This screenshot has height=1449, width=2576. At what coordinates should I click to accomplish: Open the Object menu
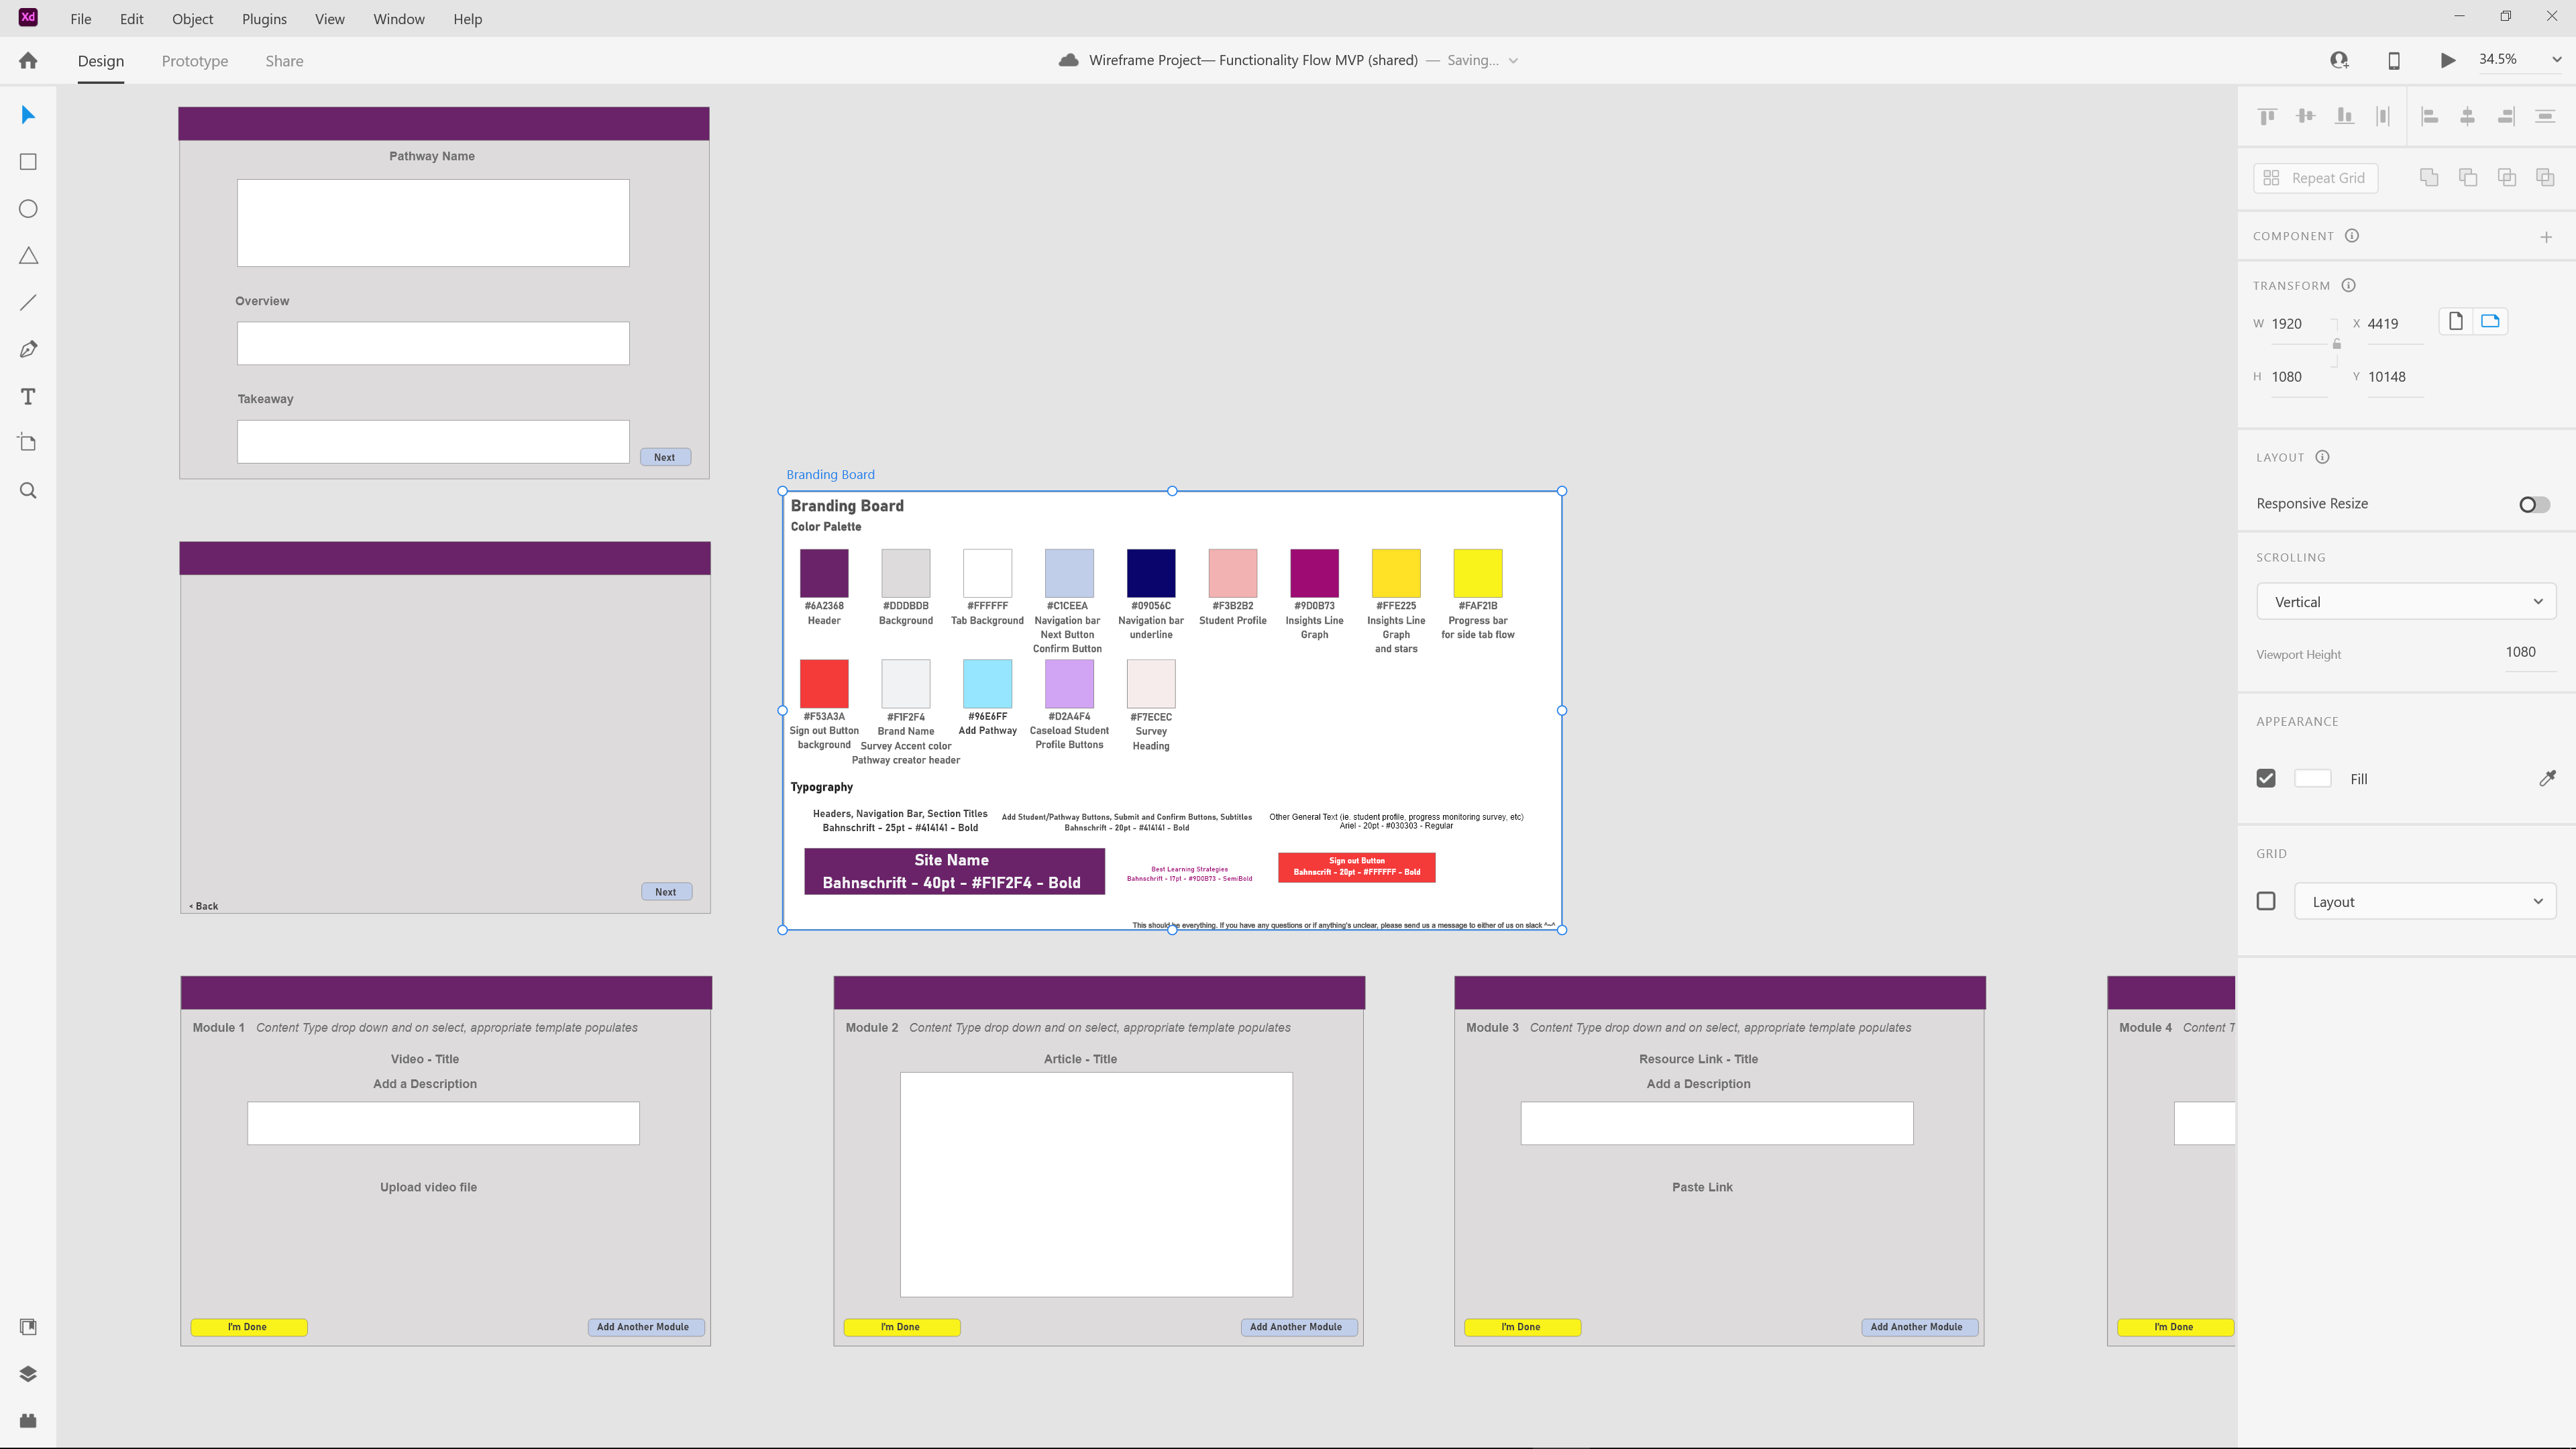pyautogui.click(x=192, y=19)
